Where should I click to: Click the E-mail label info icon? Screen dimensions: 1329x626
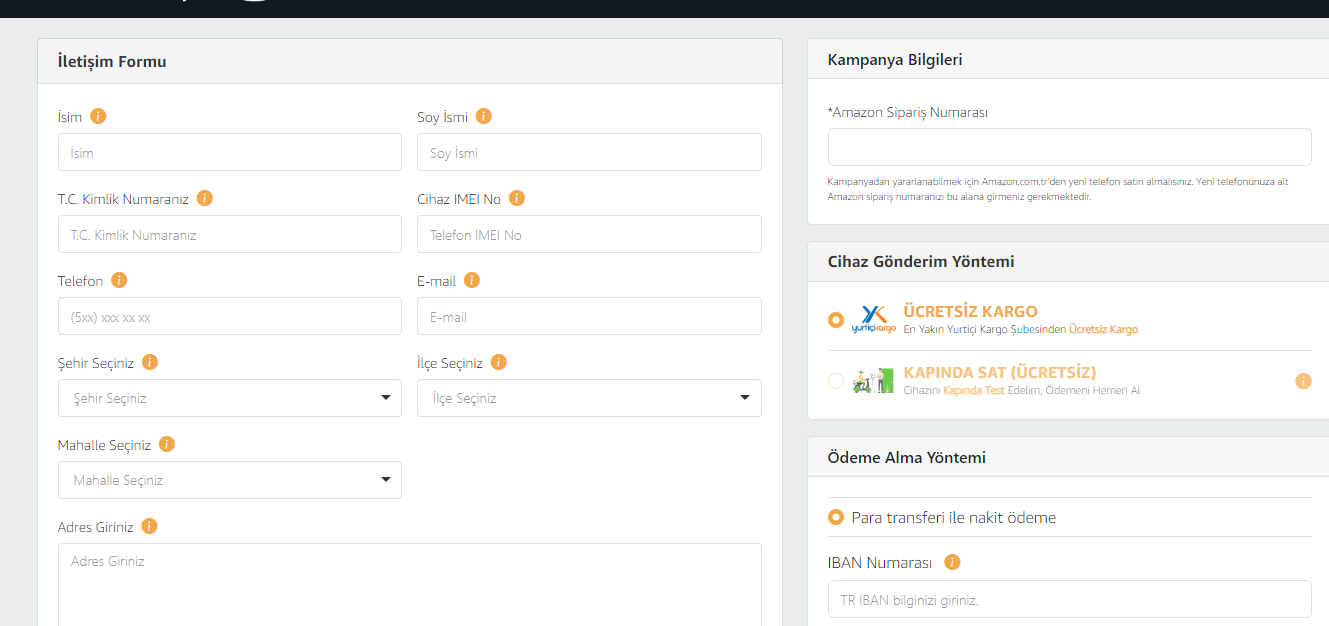click(x=472, y=280)
